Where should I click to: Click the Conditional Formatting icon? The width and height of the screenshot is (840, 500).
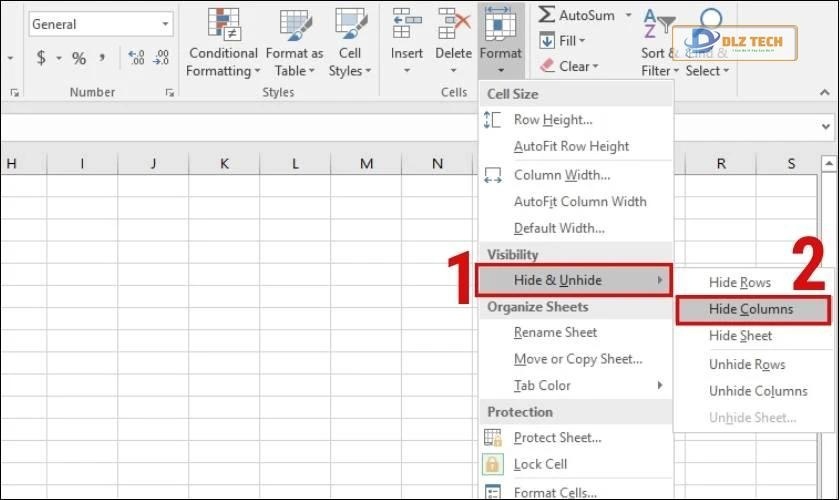pos(223,25)
